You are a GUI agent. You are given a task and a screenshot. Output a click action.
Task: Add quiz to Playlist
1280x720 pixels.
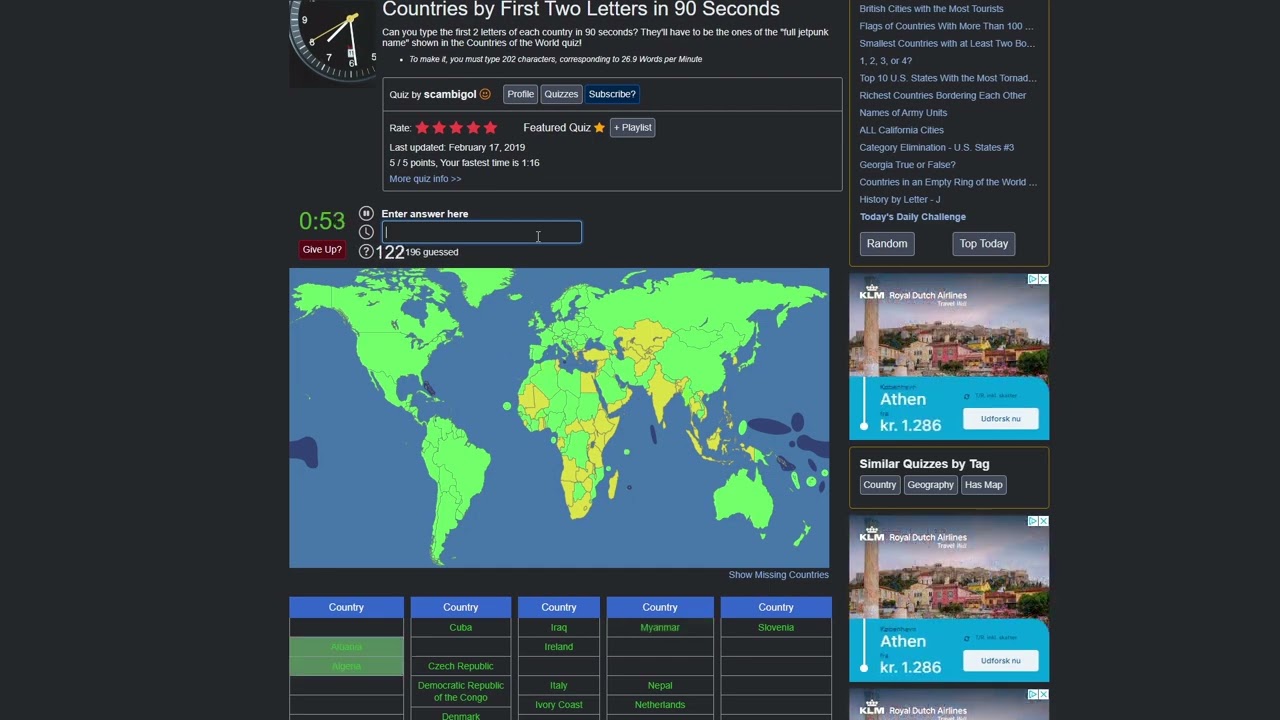[x=633, y=127]
